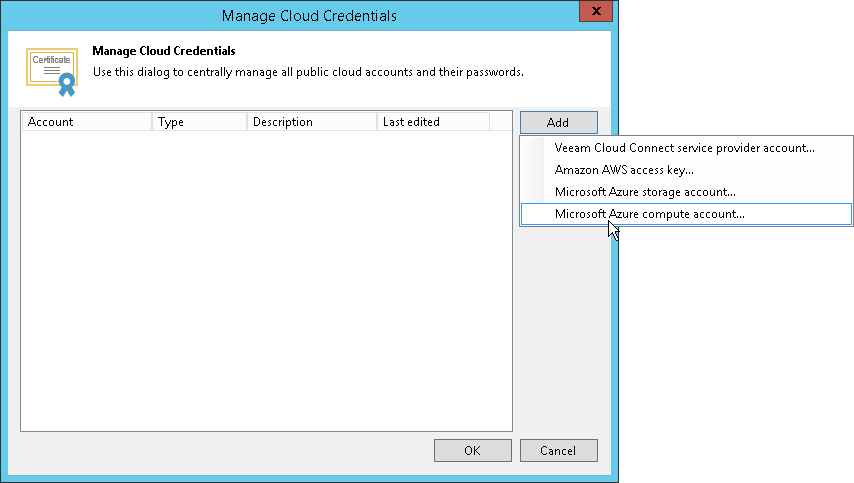
Task: Sort by the Last edited column
Action: pyautogui.click(x=432, y=122)
